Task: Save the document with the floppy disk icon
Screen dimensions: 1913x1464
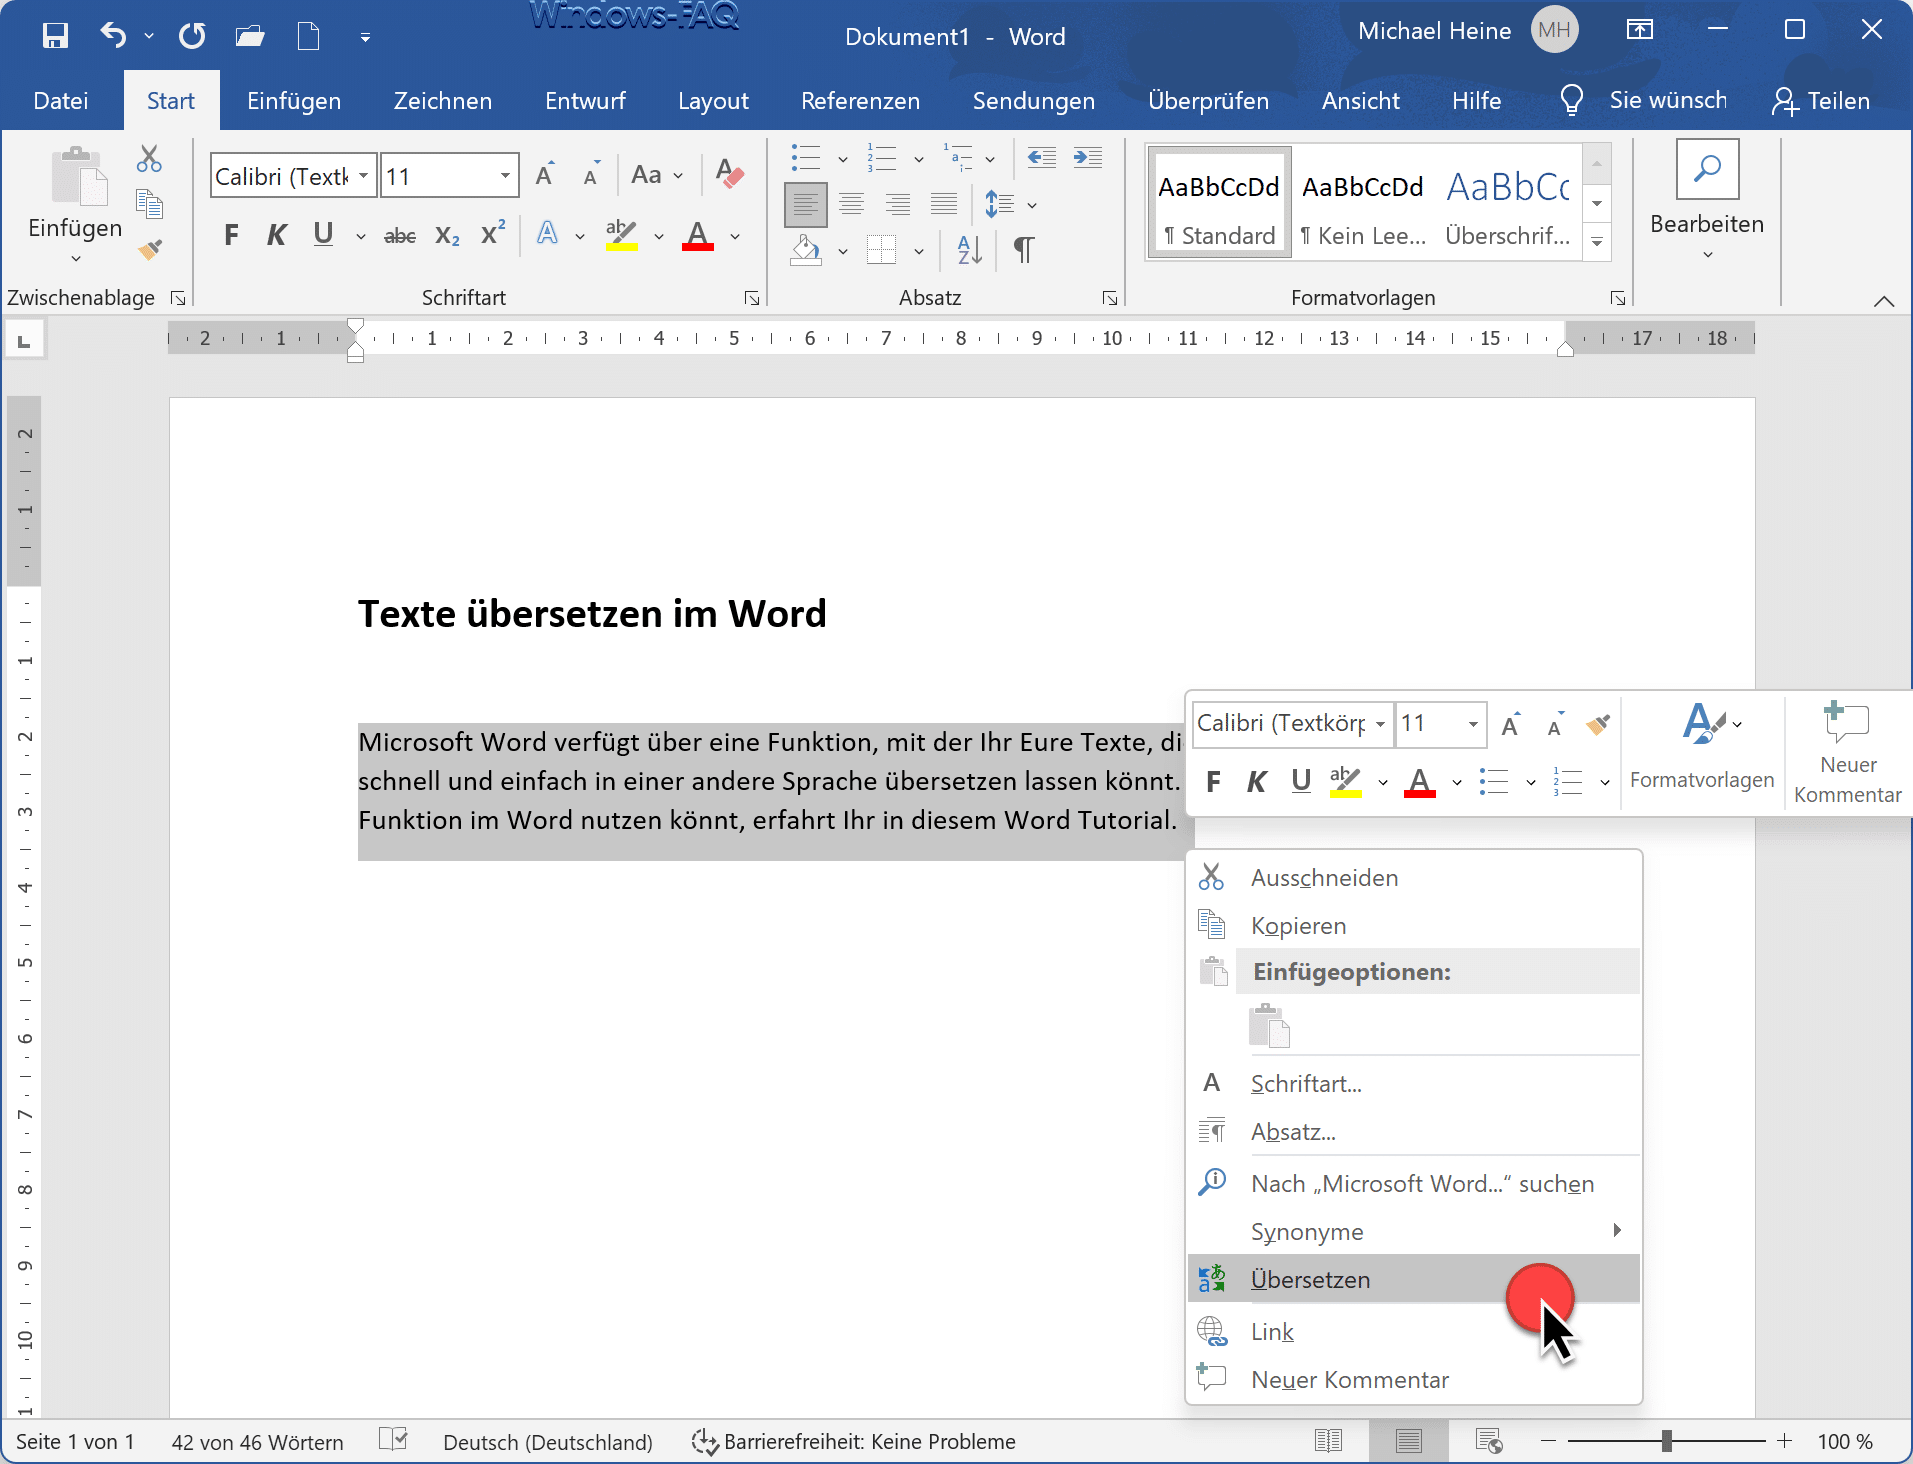Action: pos(55,37)
